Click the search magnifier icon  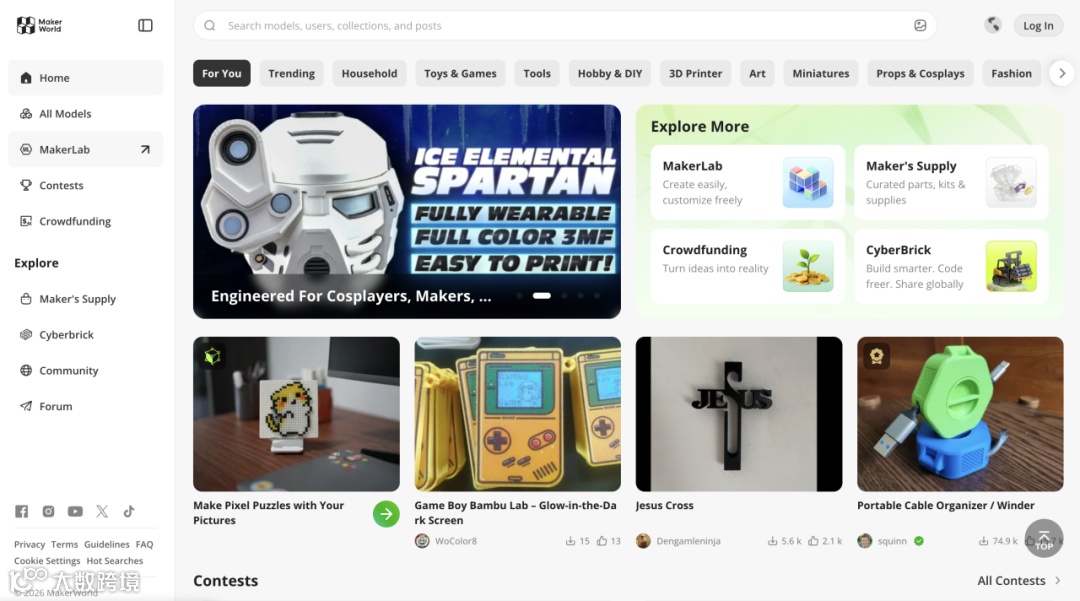pyautogui.click(x=210, y=25)
